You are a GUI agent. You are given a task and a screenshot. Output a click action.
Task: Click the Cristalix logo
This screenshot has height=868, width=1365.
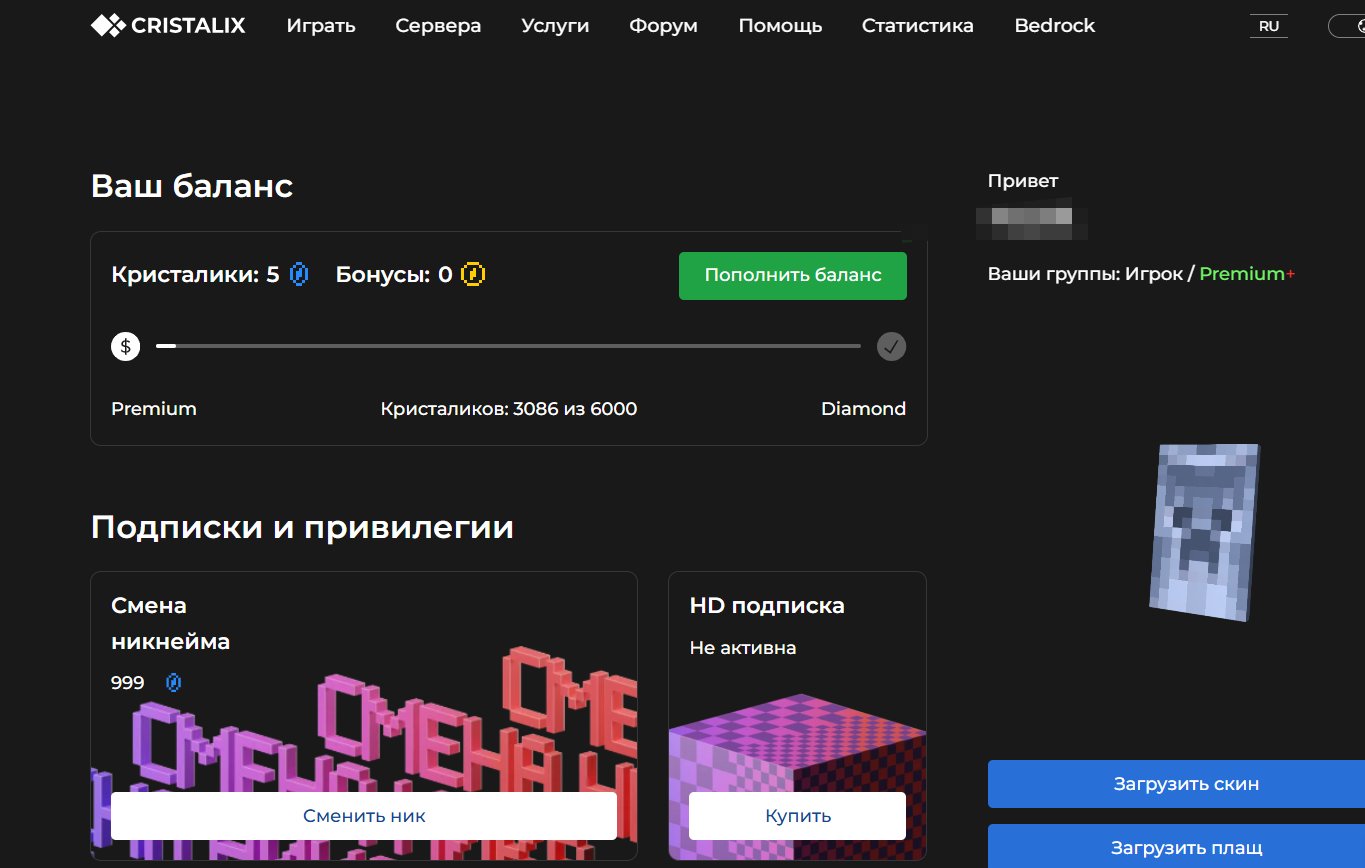pyautogui.click(x=168, y=26)
